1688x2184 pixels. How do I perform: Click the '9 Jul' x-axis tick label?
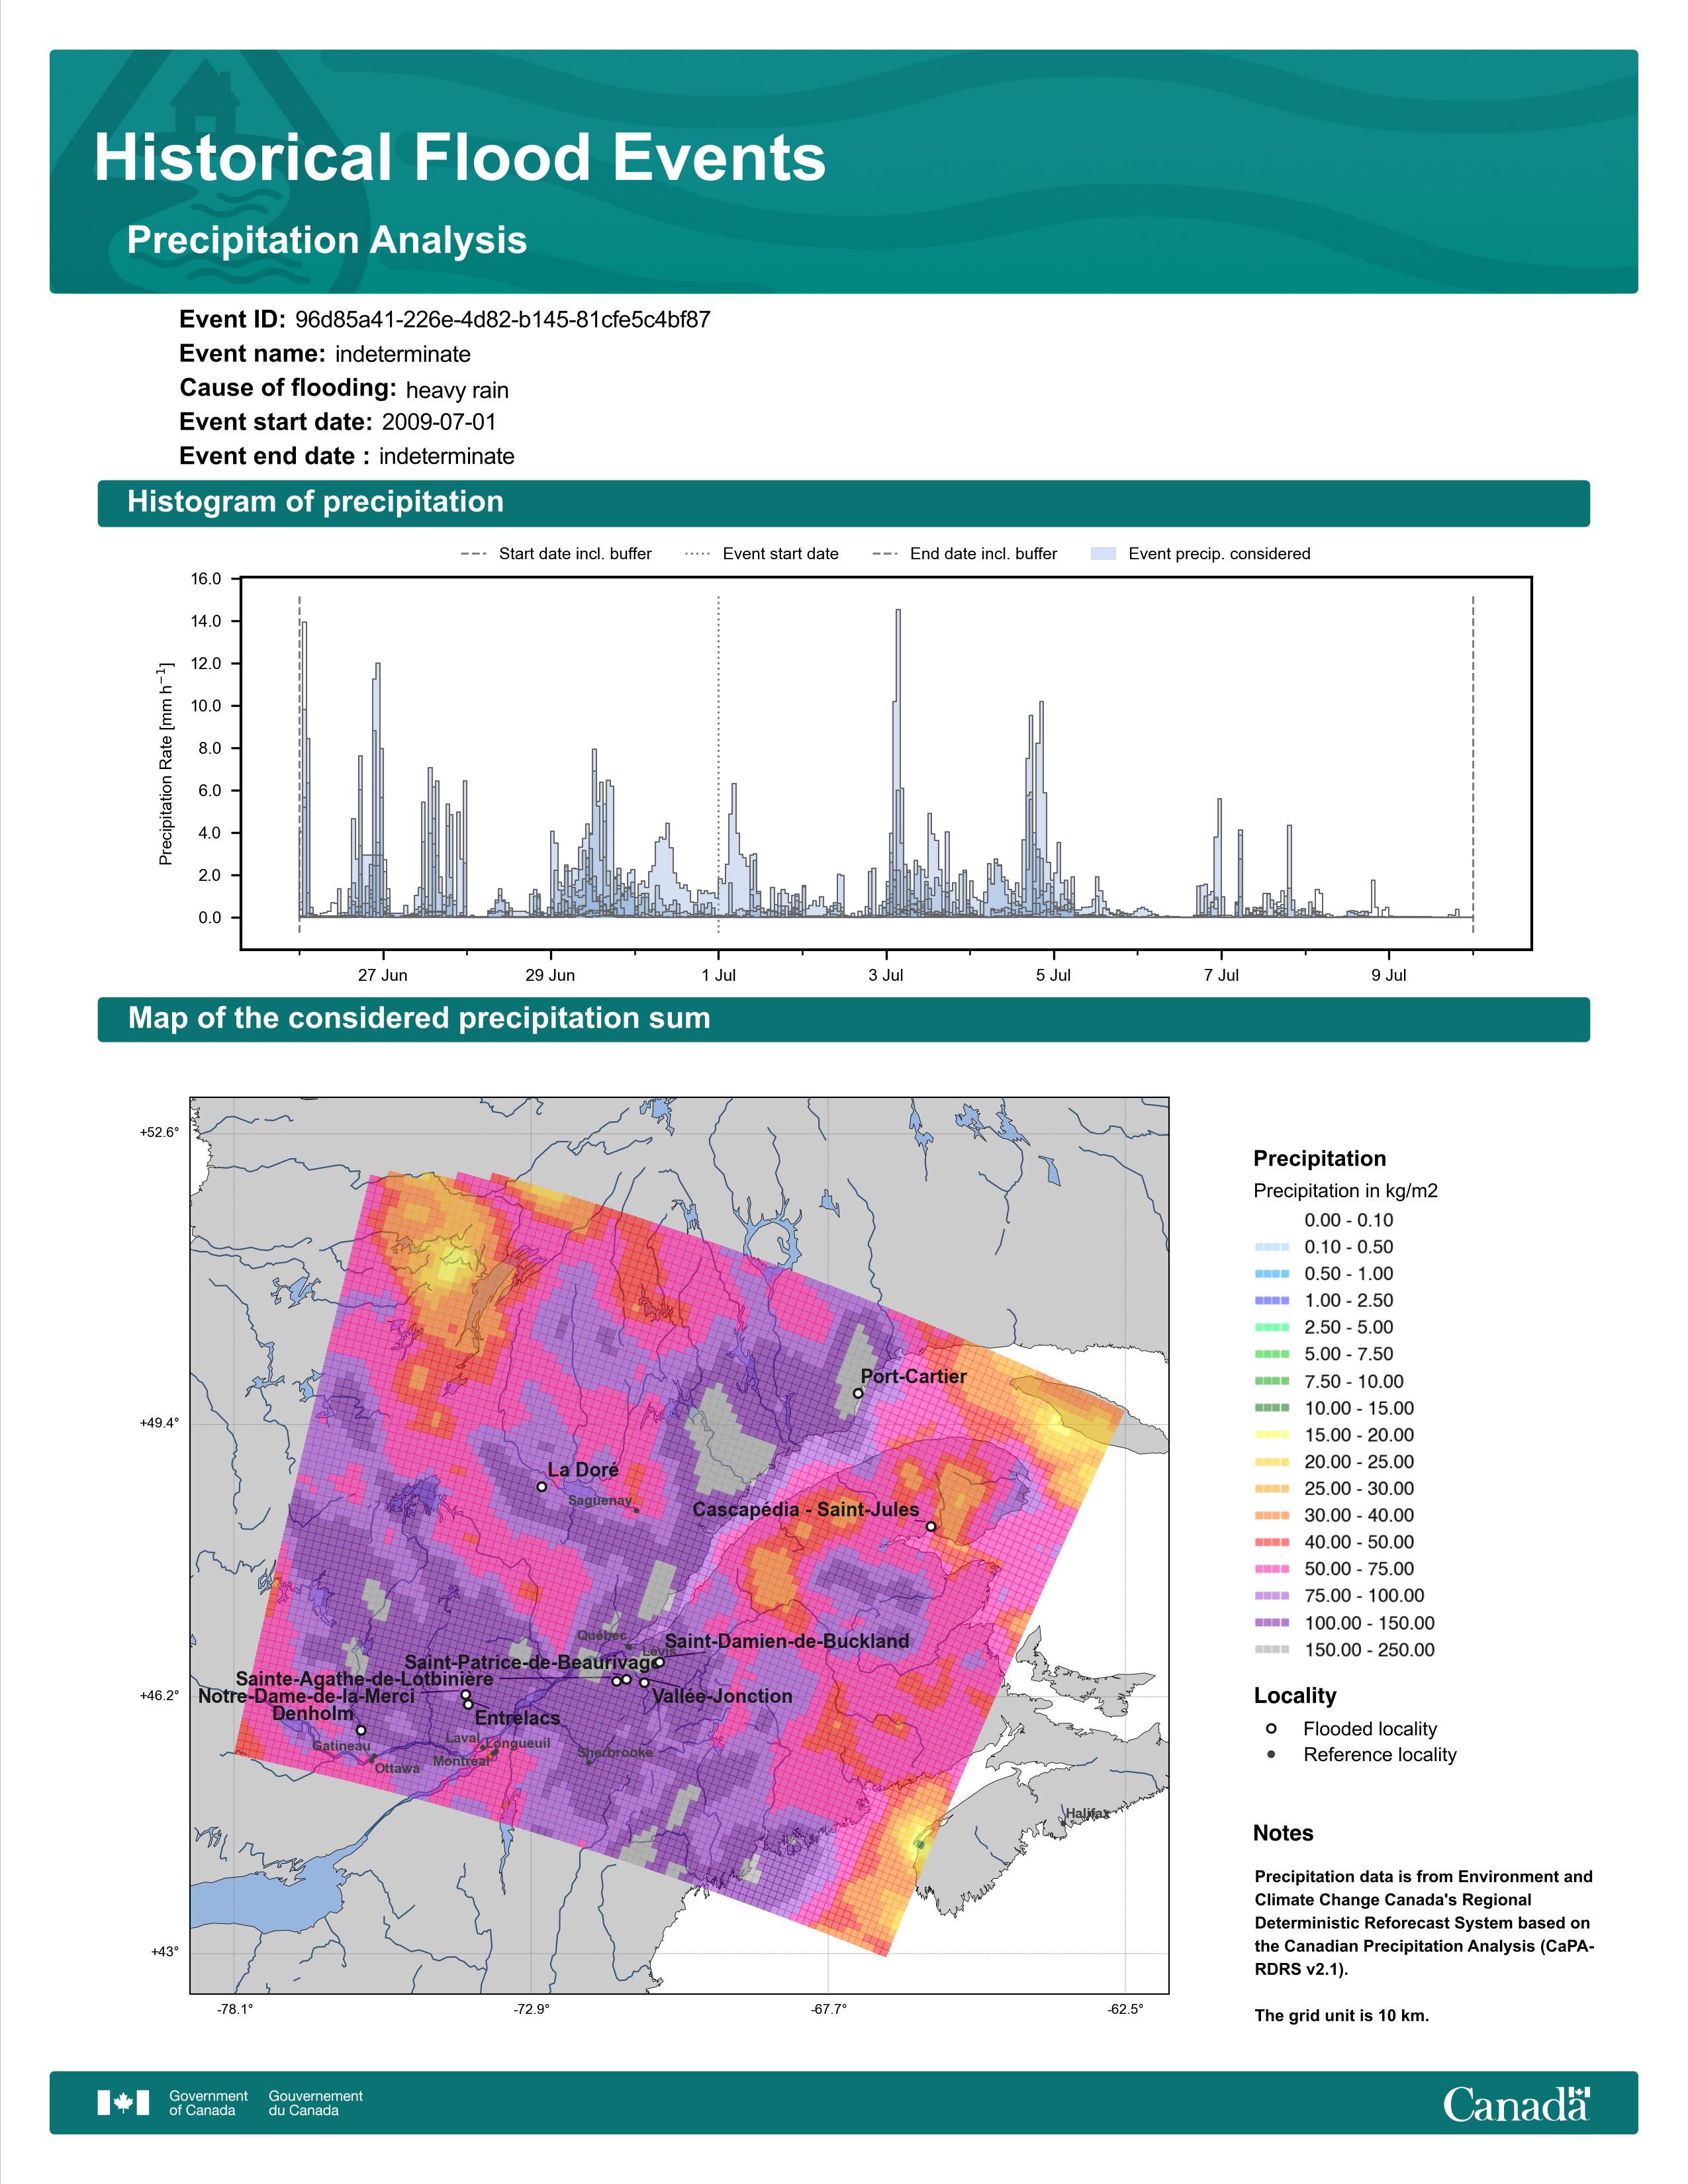1389,975
